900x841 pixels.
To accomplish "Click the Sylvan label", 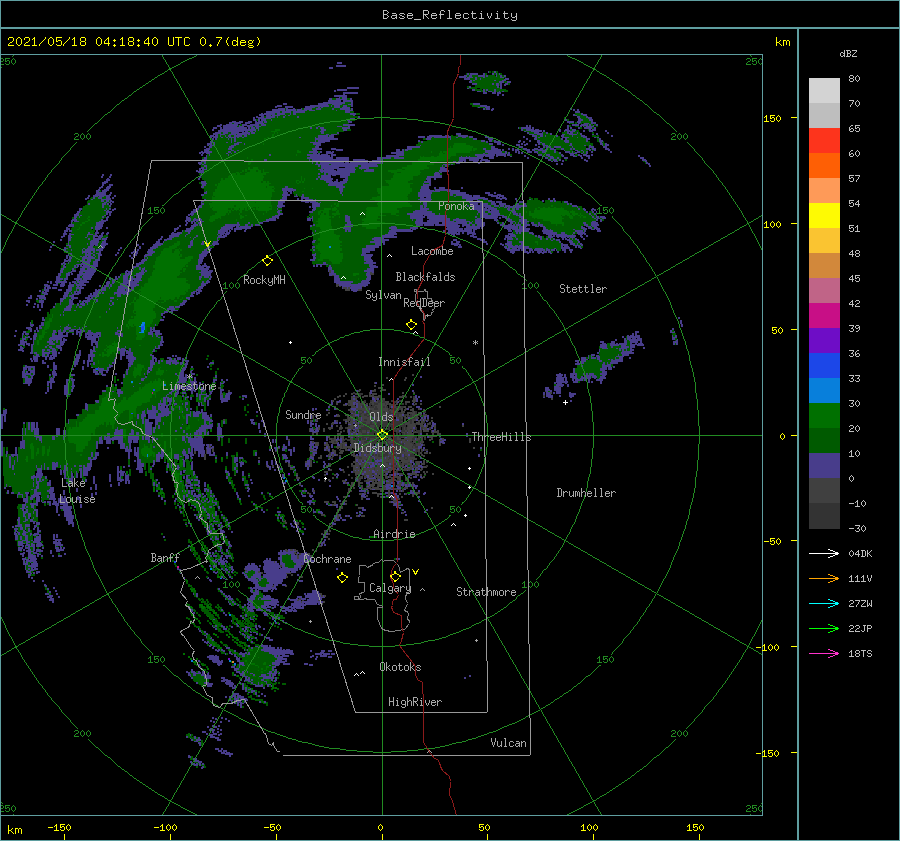I will pos(383,295).
